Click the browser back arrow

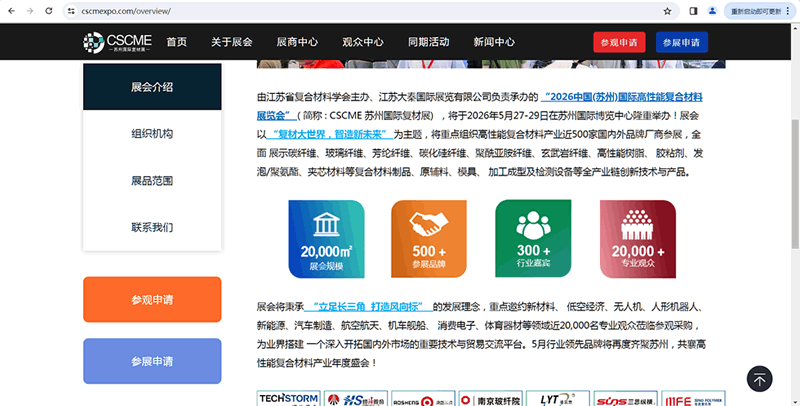[x=11, y=11]
